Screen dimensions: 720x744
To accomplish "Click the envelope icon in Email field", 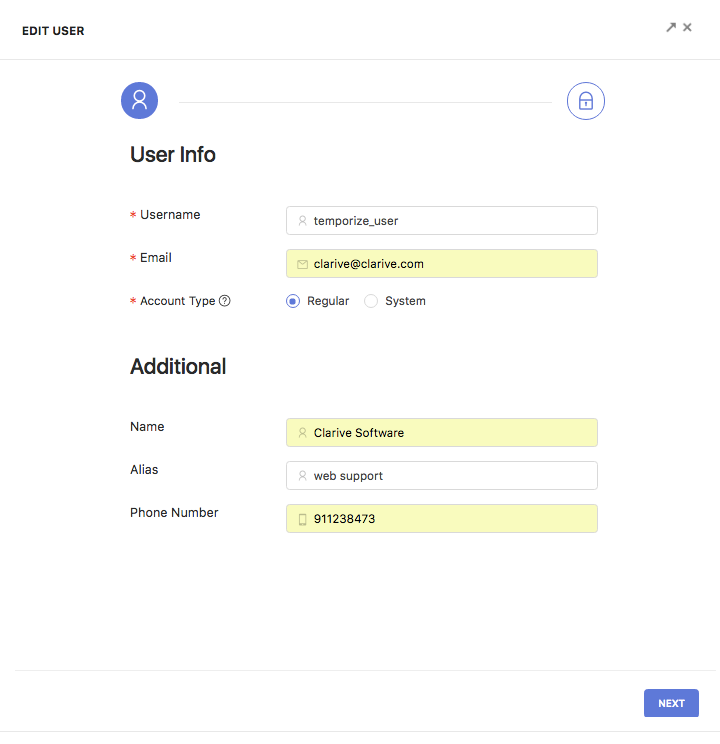I will 302,264.
